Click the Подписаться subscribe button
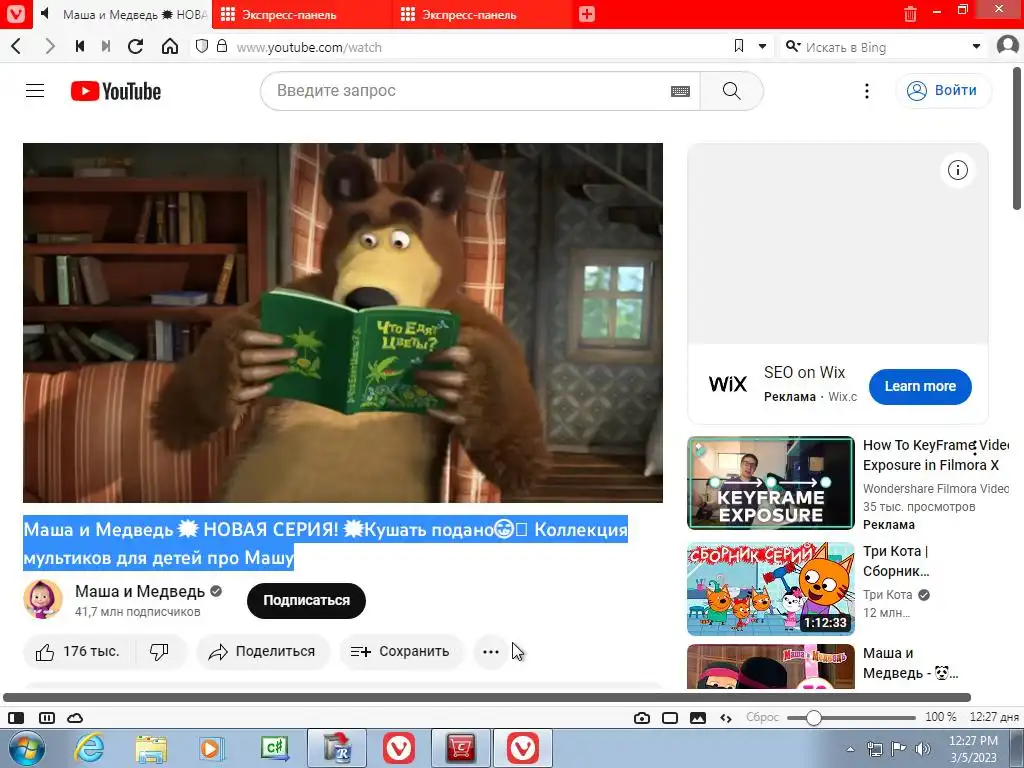 point(306,600)
